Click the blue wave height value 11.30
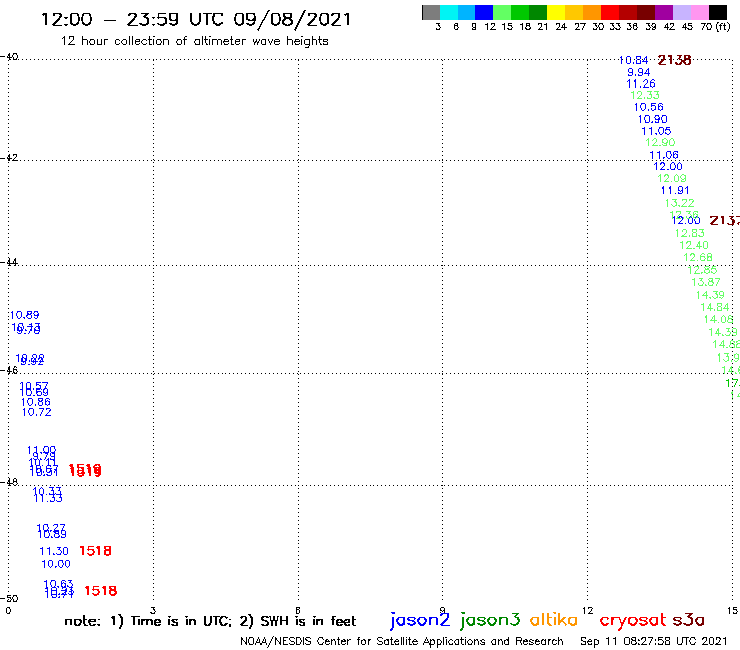 point(54,551)
